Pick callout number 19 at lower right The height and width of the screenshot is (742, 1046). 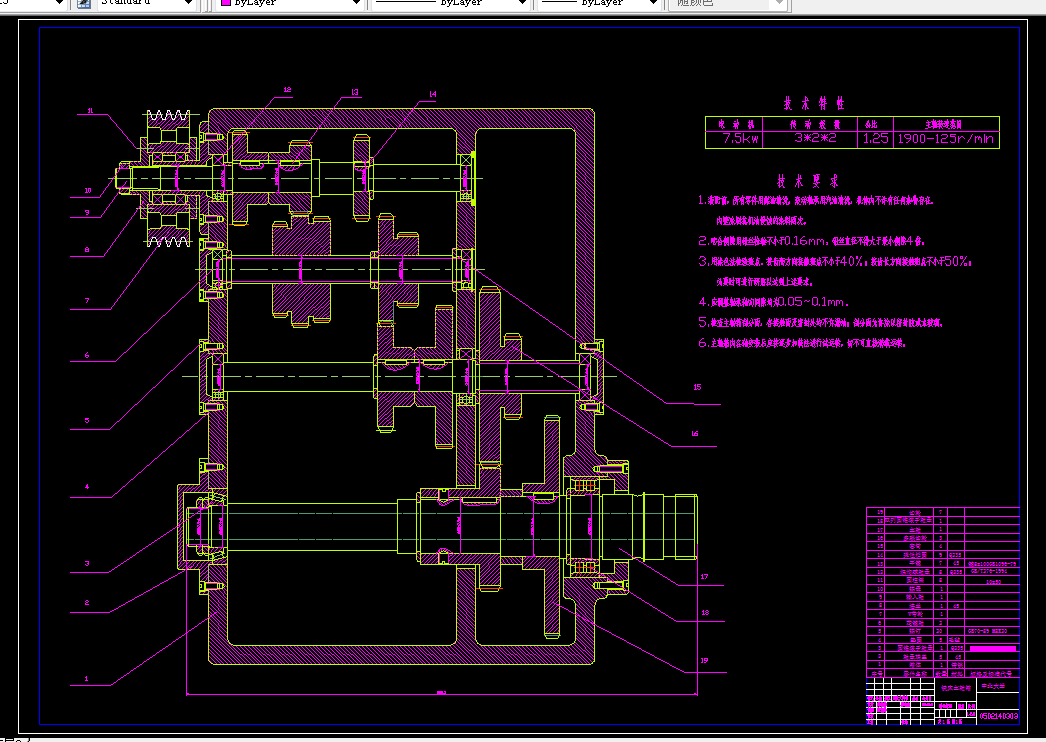pos(704,661)
